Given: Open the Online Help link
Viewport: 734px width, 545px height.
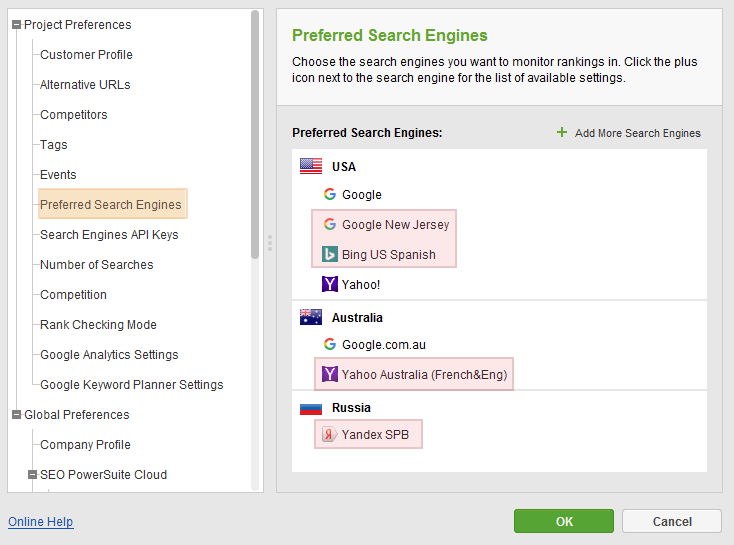Looking at the screenshot, I should click(x=41, y=522).
